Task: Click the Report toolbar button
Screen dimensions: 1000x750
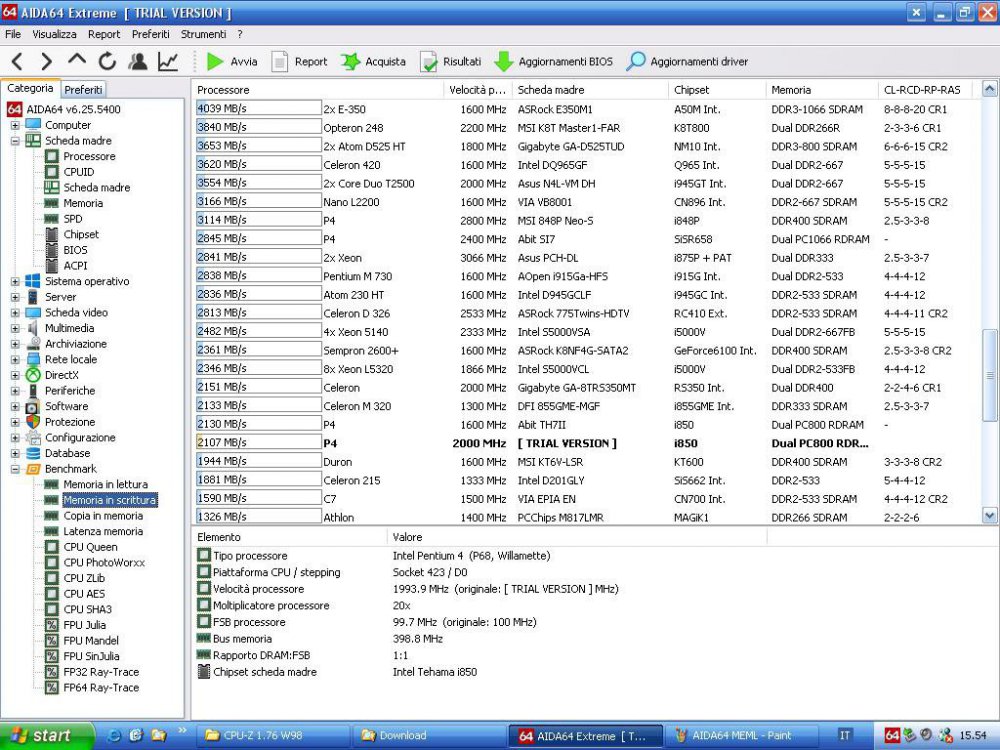Action: tap(299, 62)
